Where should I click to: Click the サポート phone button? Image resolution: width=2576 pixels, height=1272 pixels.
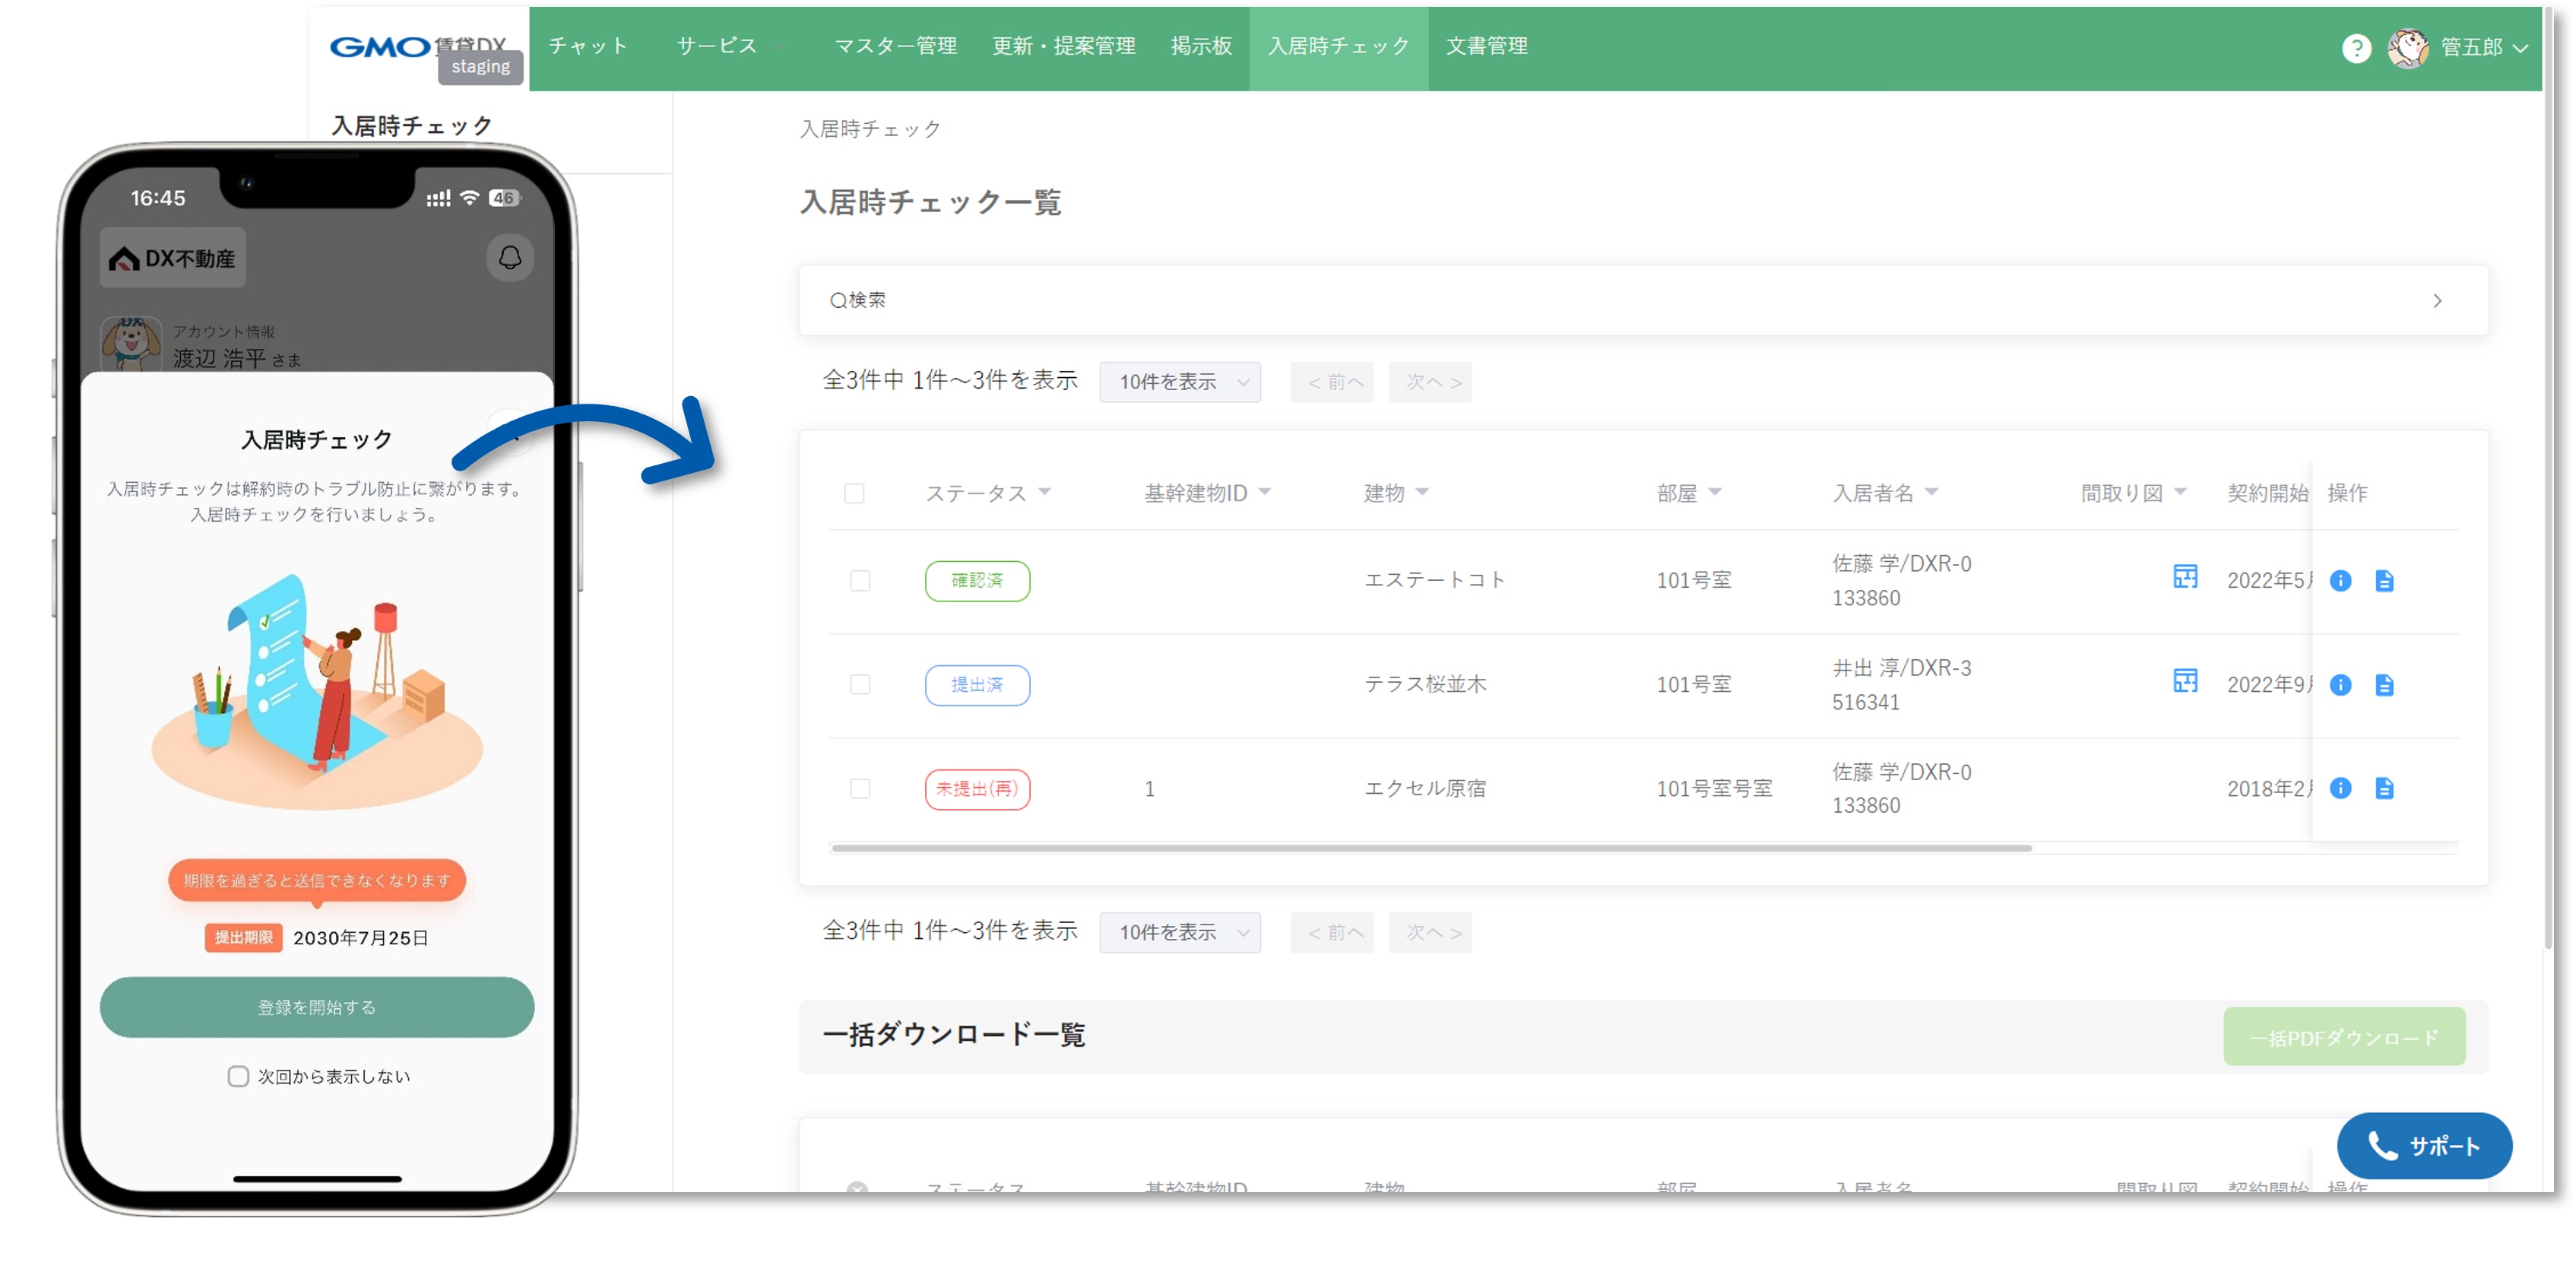pyautogui.click(x=2424, y=1146)
